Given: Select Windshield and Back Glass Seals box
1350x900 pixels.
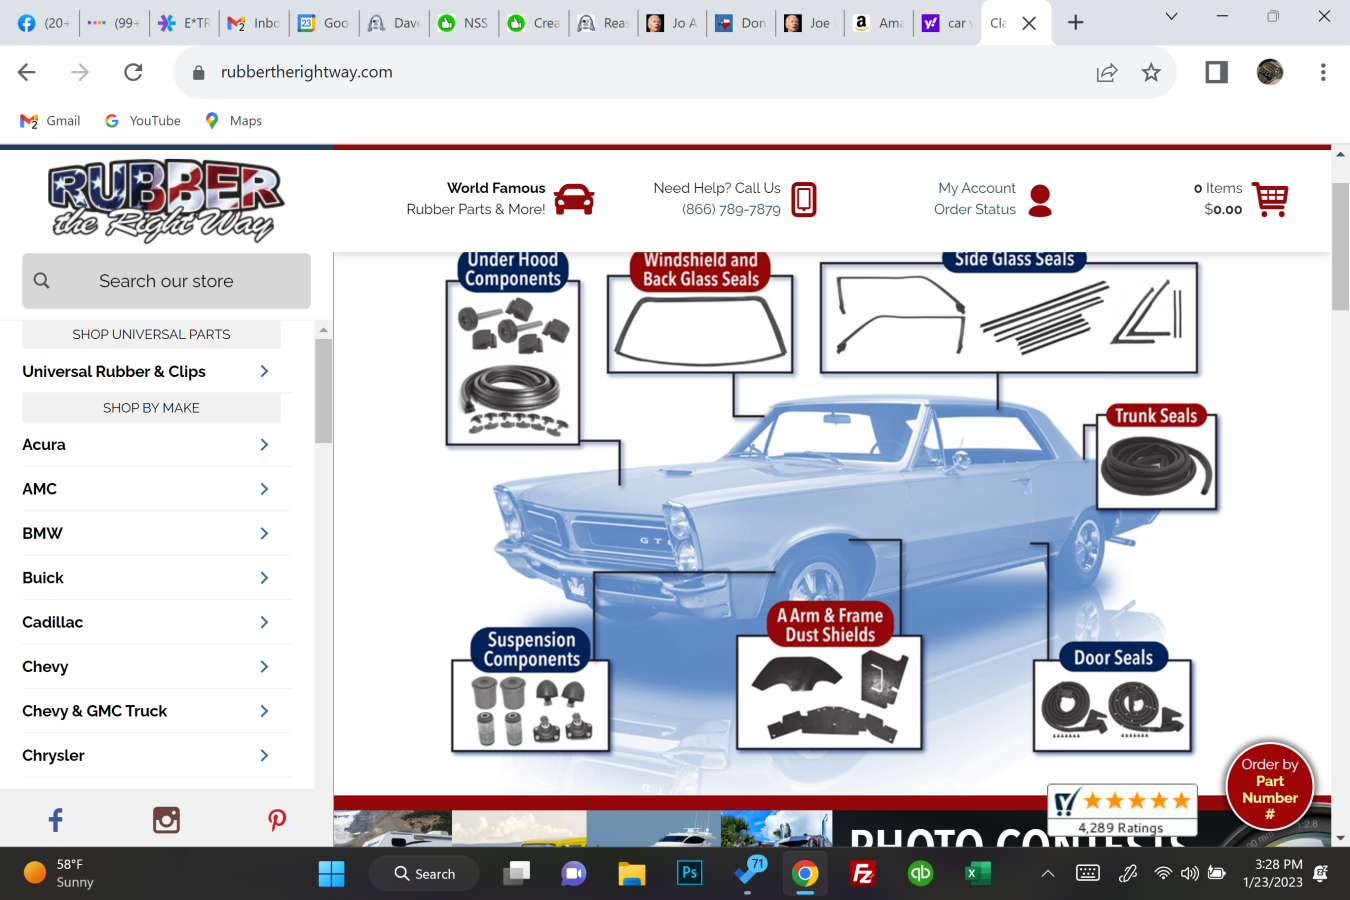Looking at the screenshot, I should click(700, 313).
